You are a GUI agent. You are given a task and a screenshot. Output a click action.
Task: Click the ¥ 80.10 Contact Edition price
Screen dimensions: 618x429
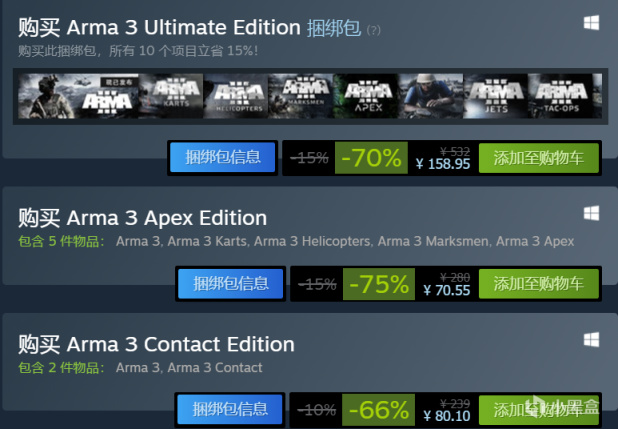click(446, 417)
